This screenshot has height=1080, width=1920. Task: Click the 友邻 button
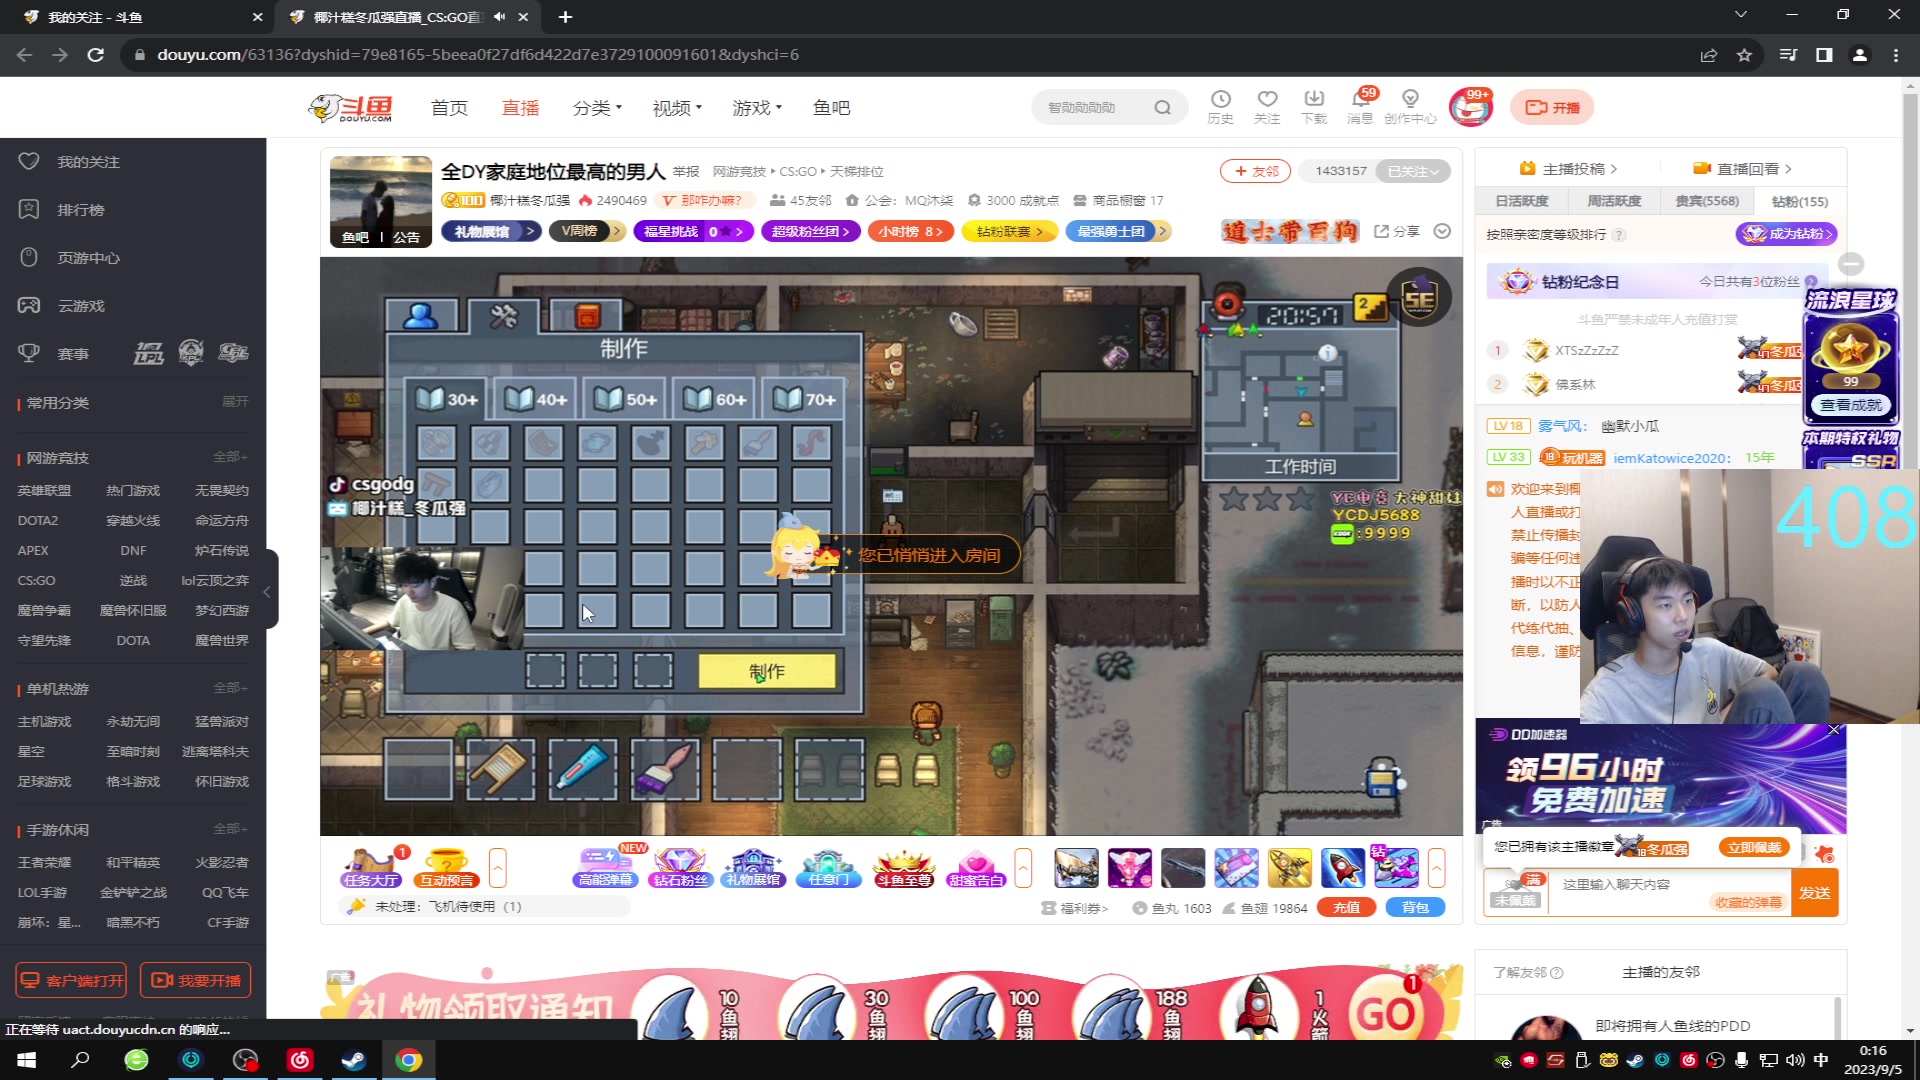click(1255, 171)
